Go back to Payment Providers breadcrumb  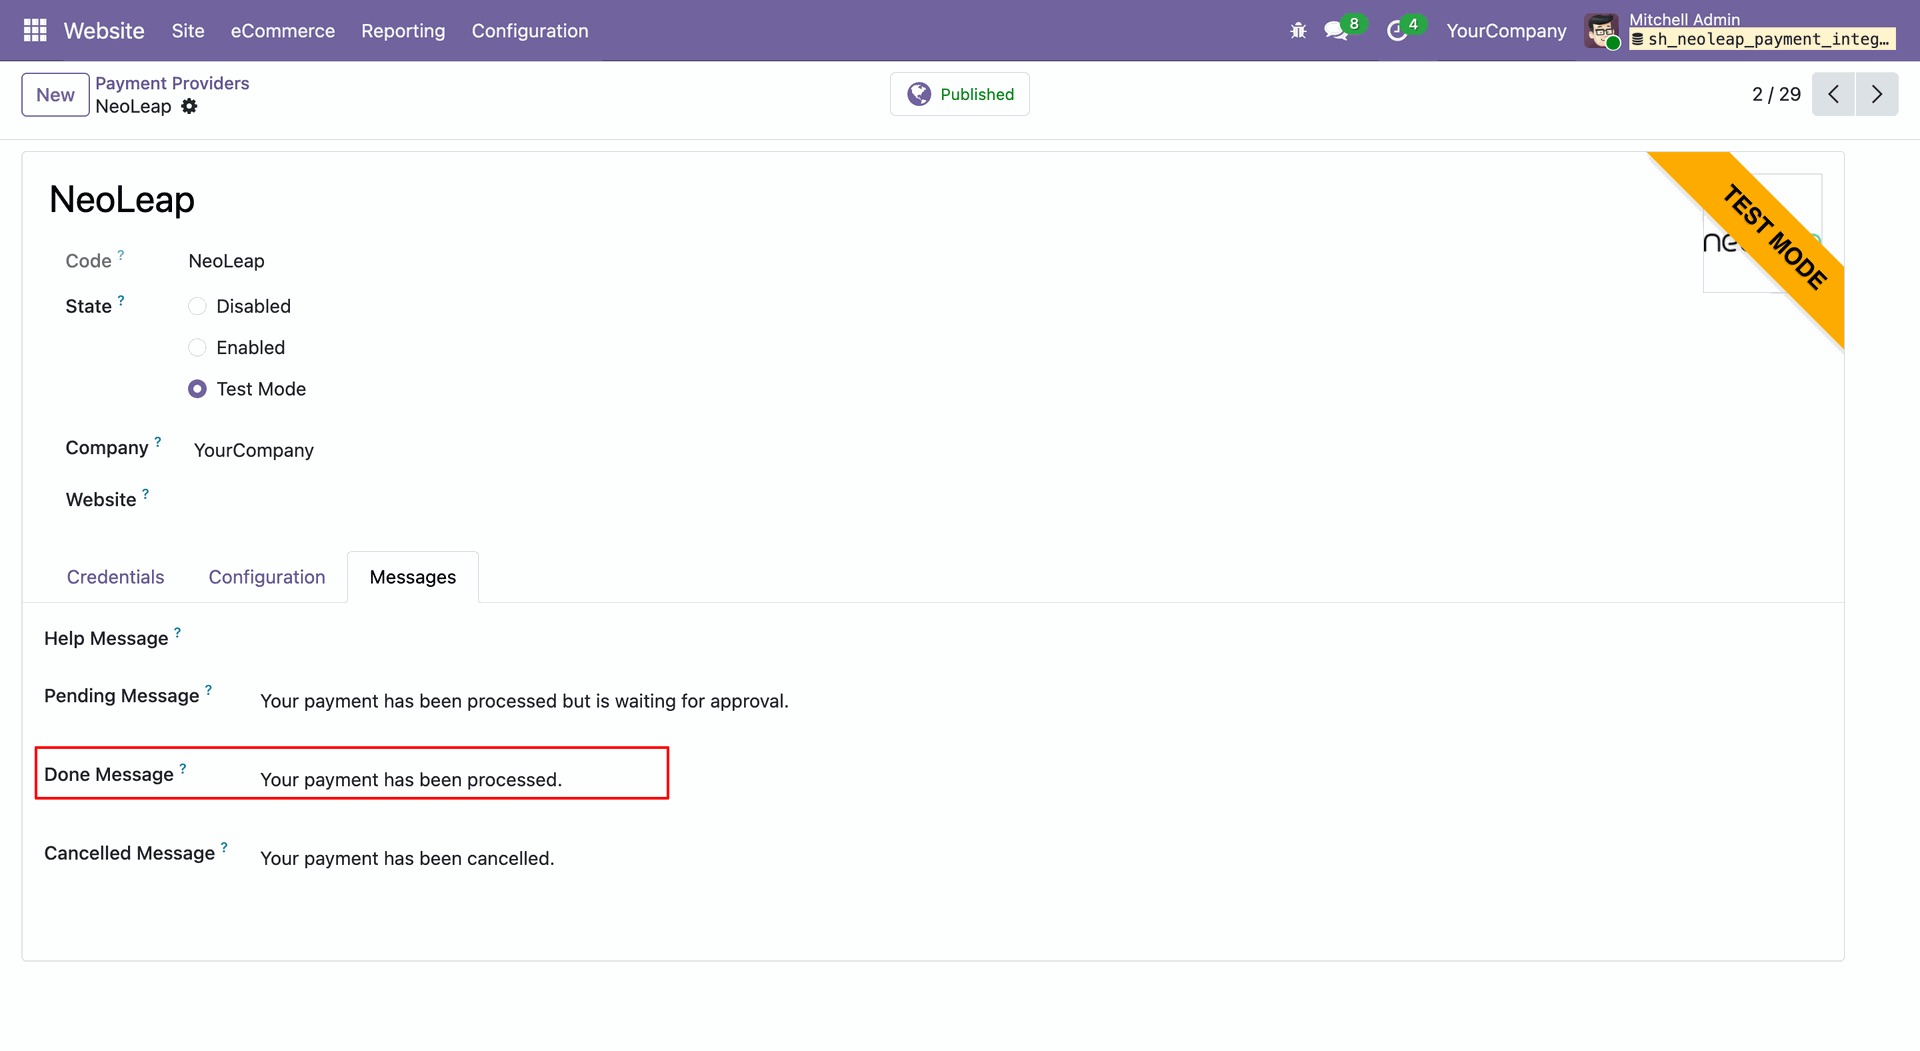click(172, 83)
